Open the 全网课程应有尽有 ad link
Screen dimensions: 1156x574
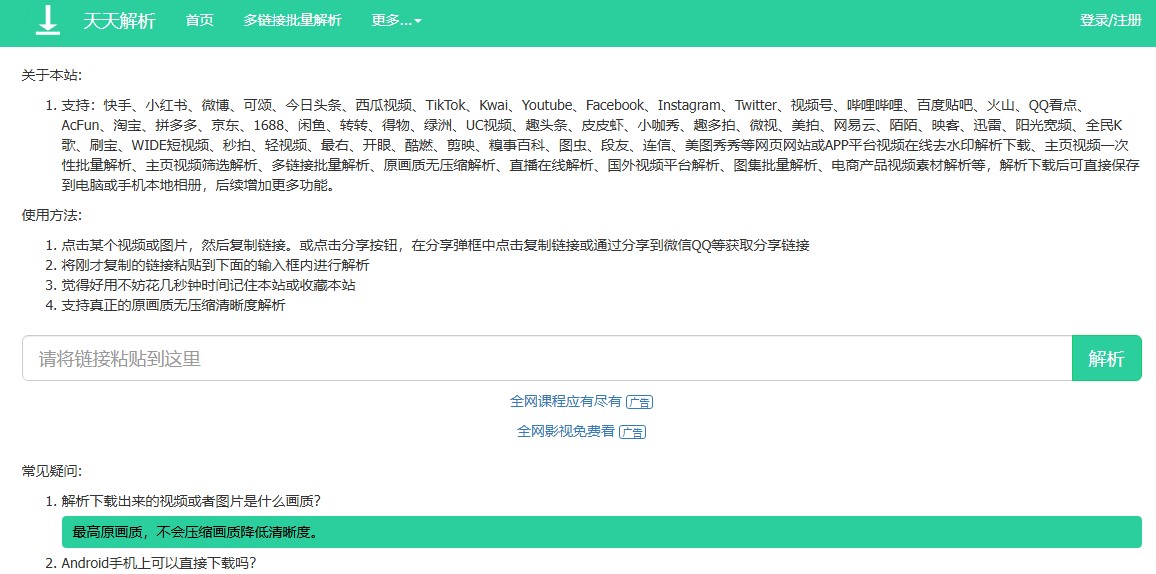pos(565,401)
